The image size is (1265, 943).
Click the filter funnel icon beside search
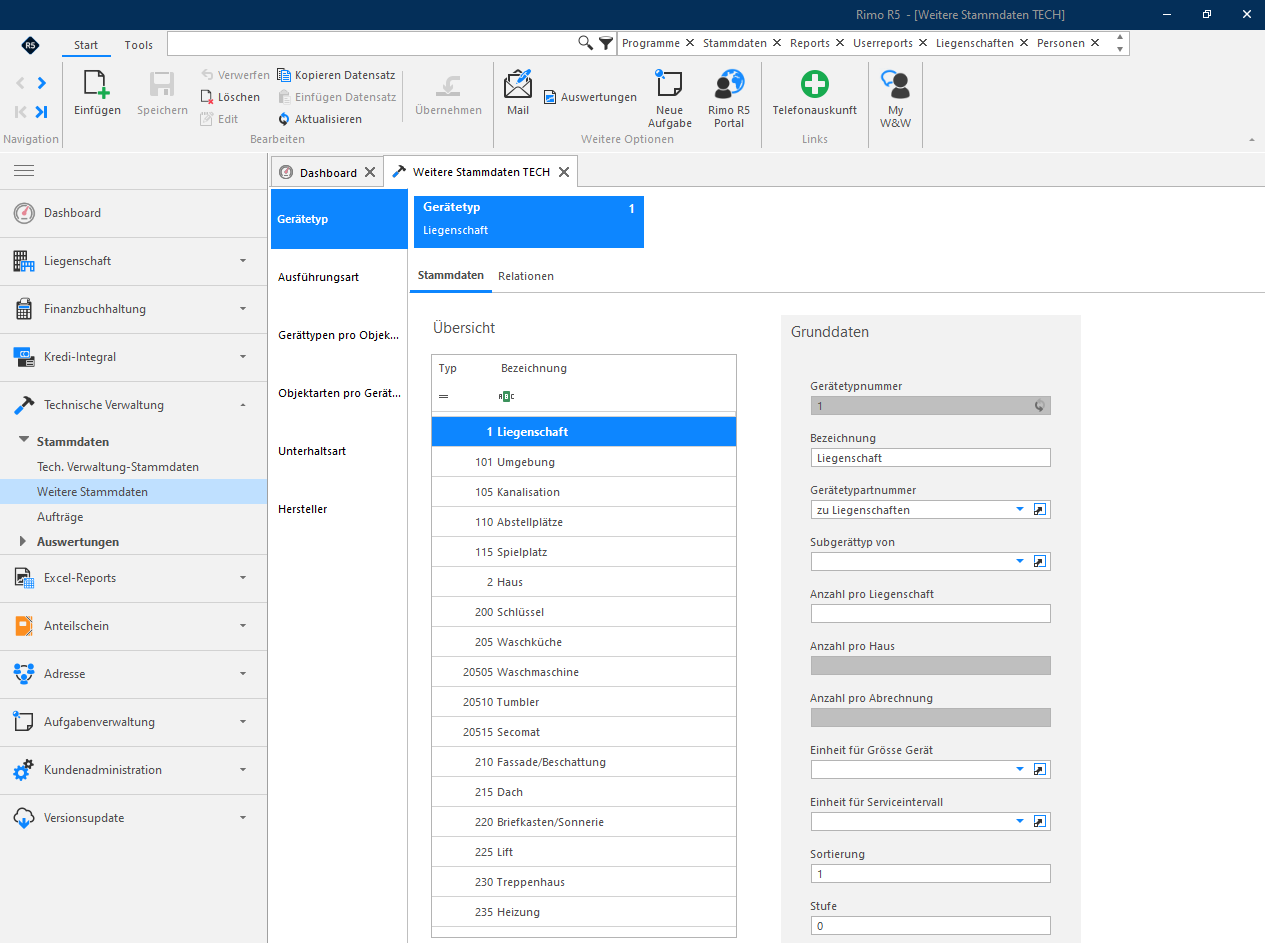pos(605,43)
